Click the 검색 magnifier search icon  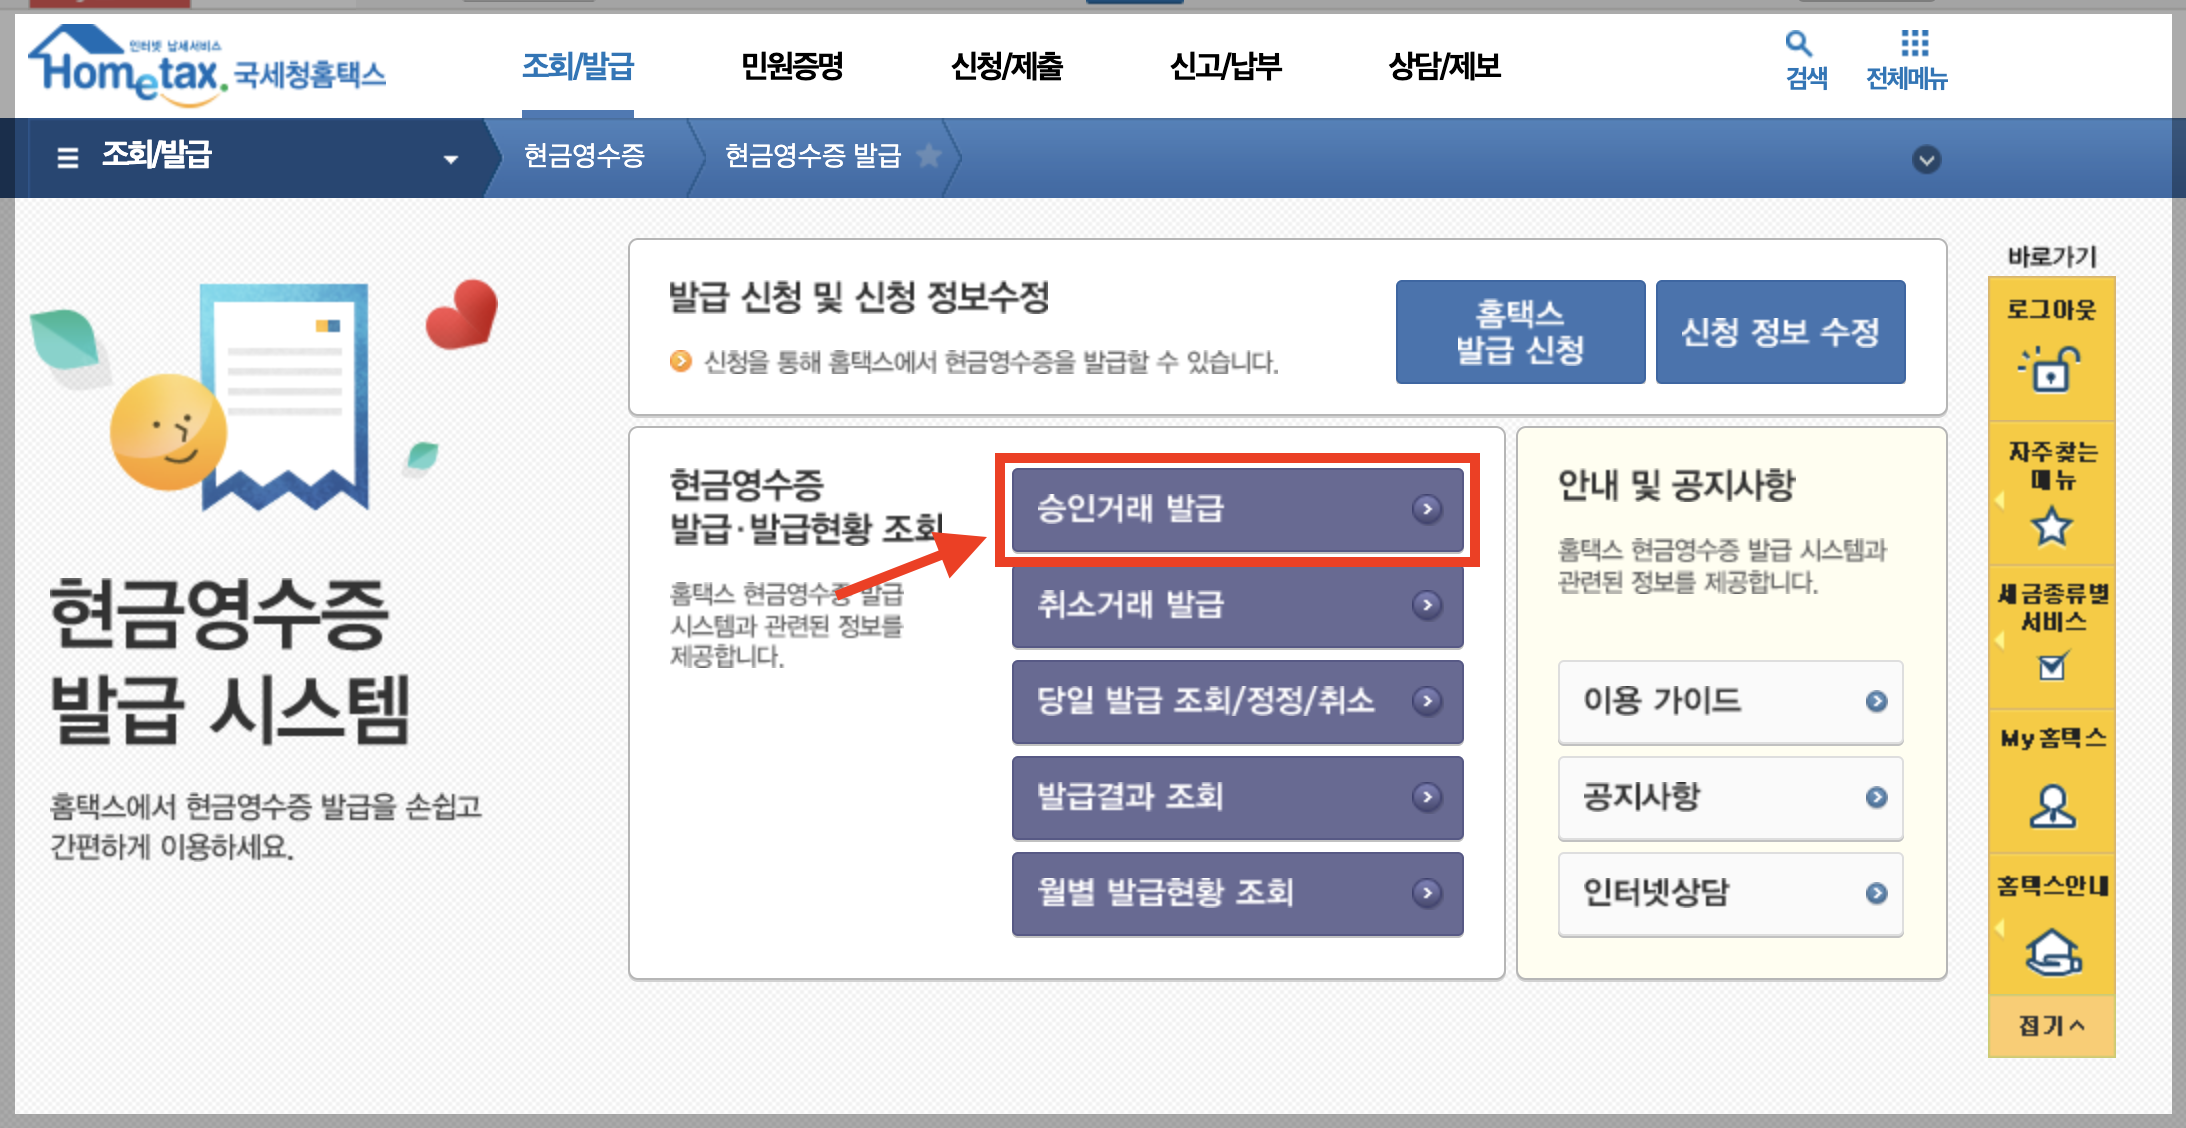click(1798, 45)
